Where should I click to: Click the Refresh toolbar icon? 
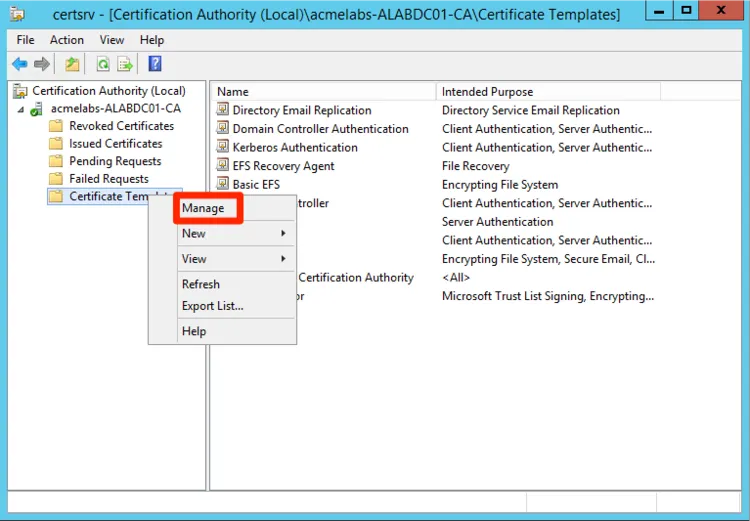click(102, 64)
